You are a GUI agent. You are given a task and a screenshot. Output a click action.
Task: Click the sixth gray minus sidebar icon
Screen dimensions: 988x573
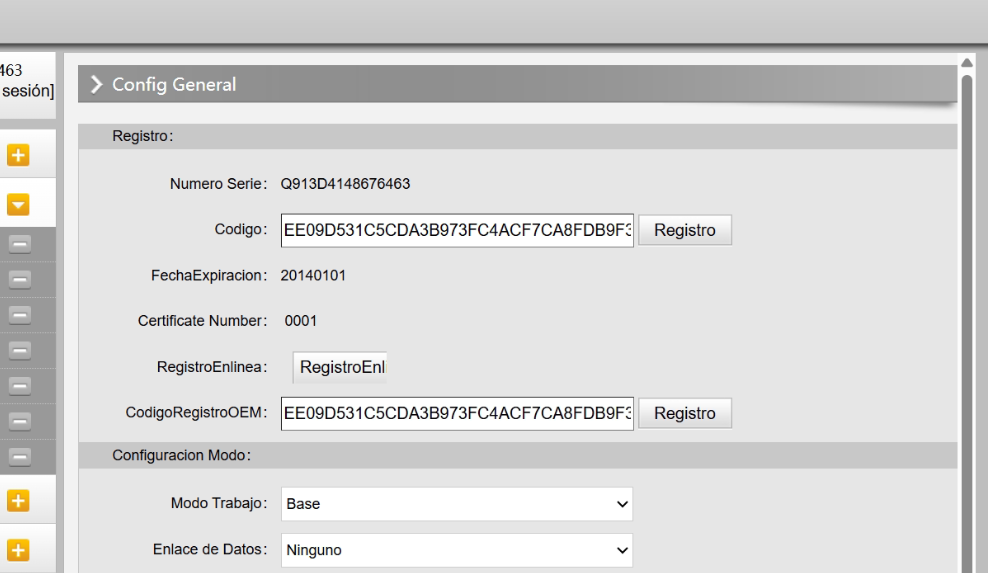pos(20,420)
